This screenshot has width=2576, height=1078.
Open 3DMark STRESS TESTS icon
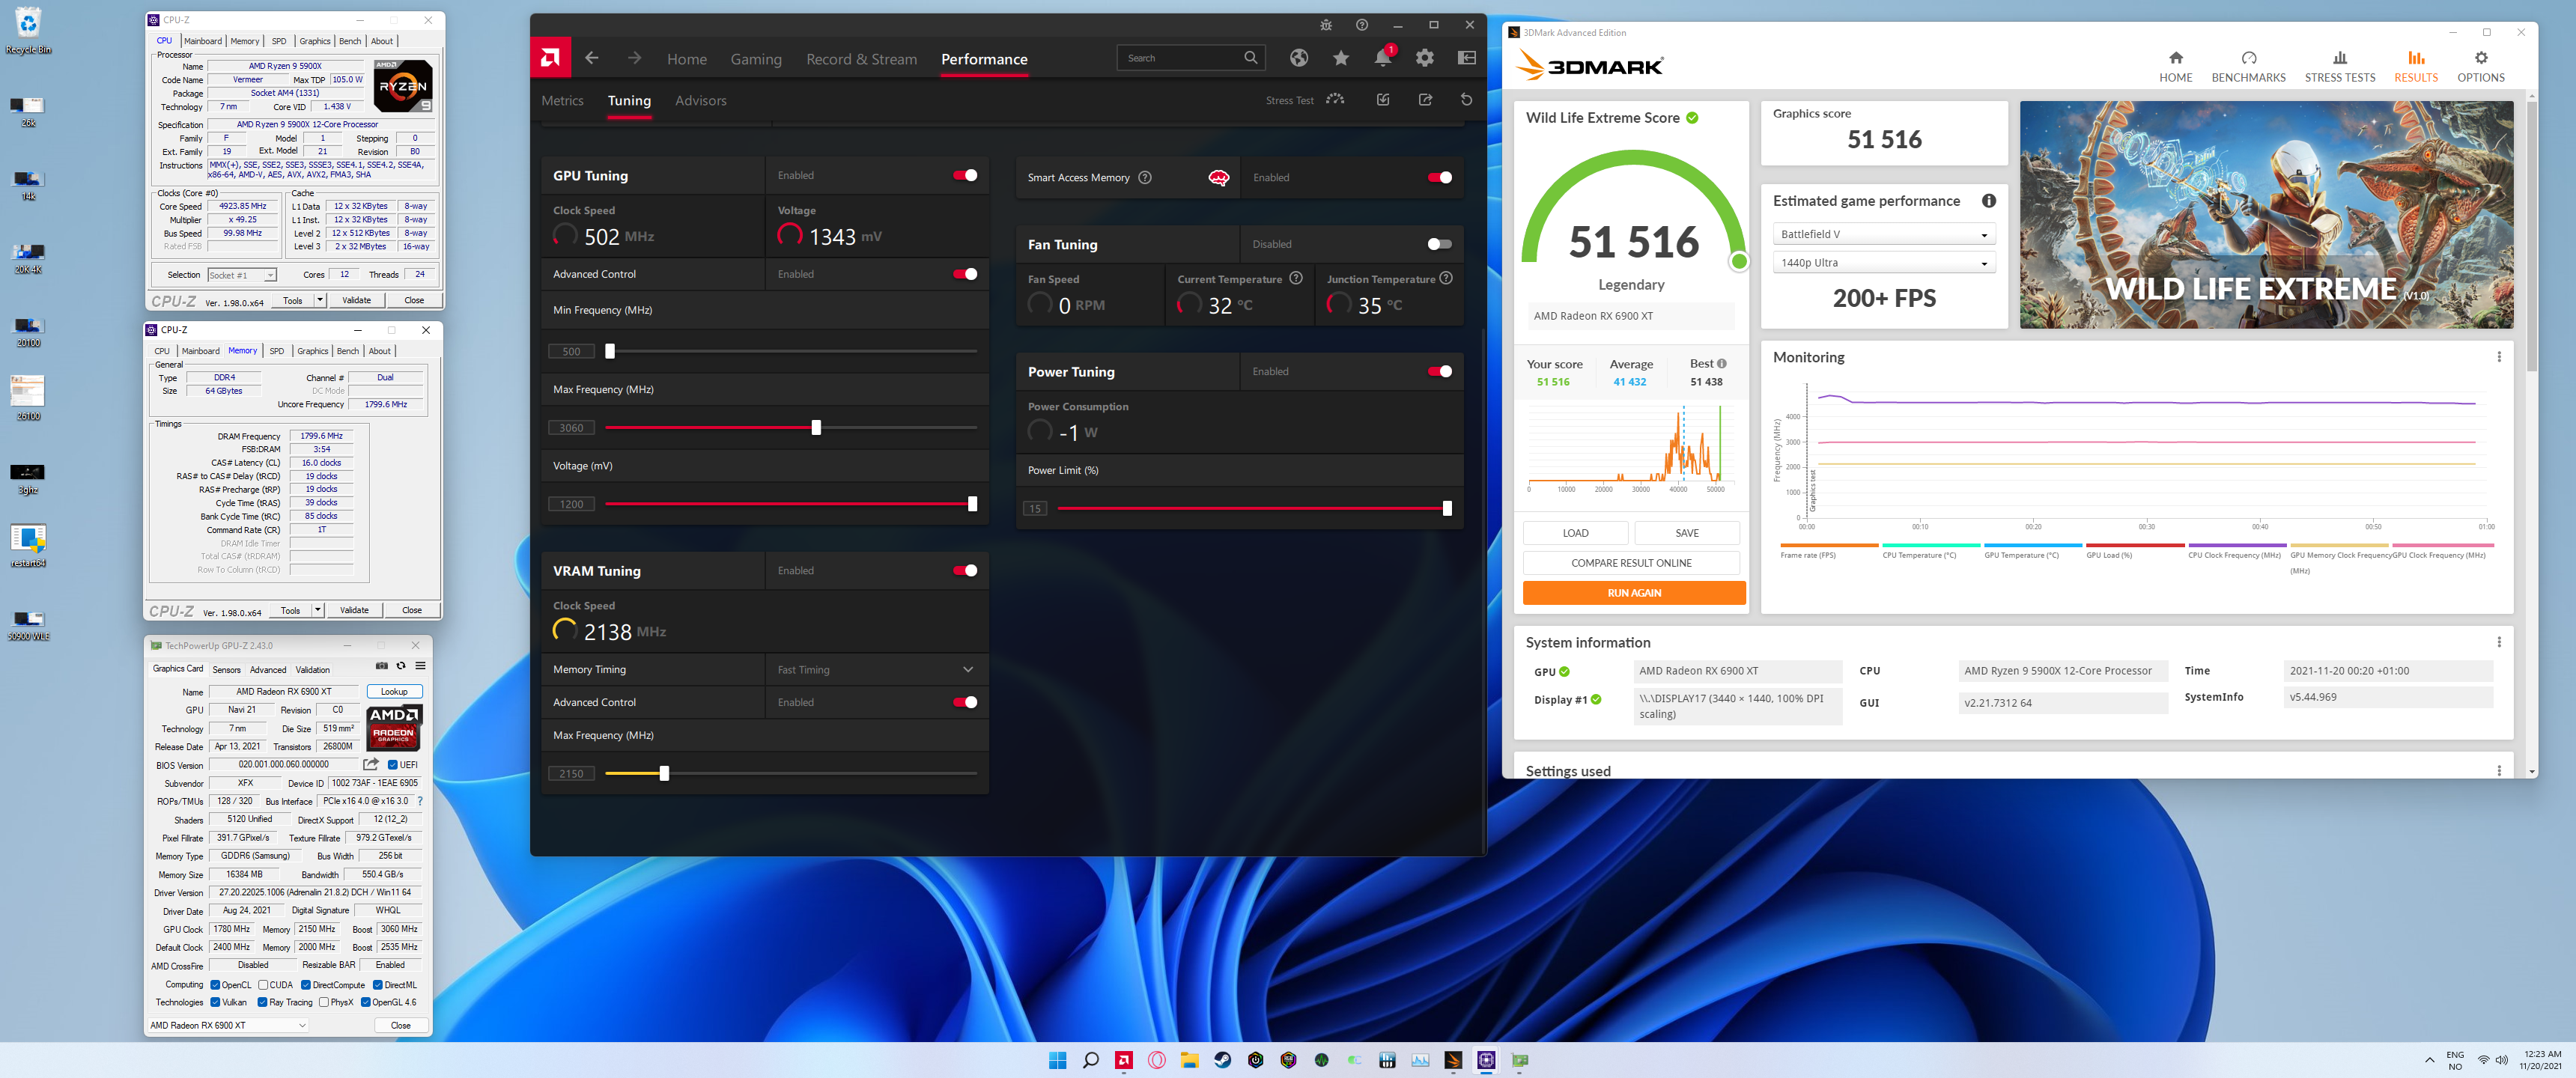pyautogui.click(x=2339, y=66)
